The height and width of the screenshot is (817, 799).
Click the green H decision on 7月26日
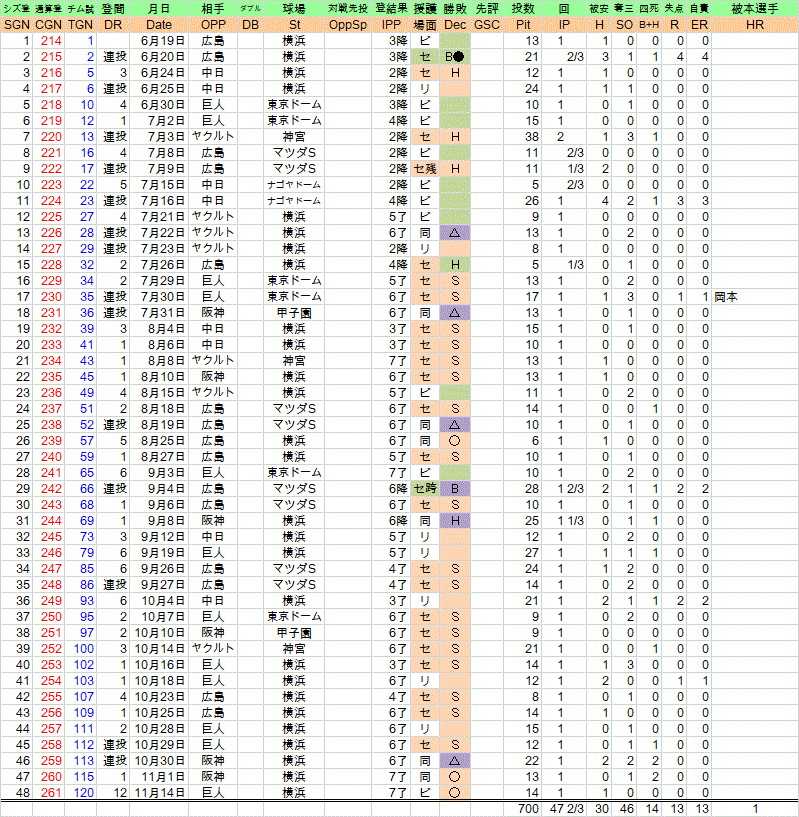455,265
